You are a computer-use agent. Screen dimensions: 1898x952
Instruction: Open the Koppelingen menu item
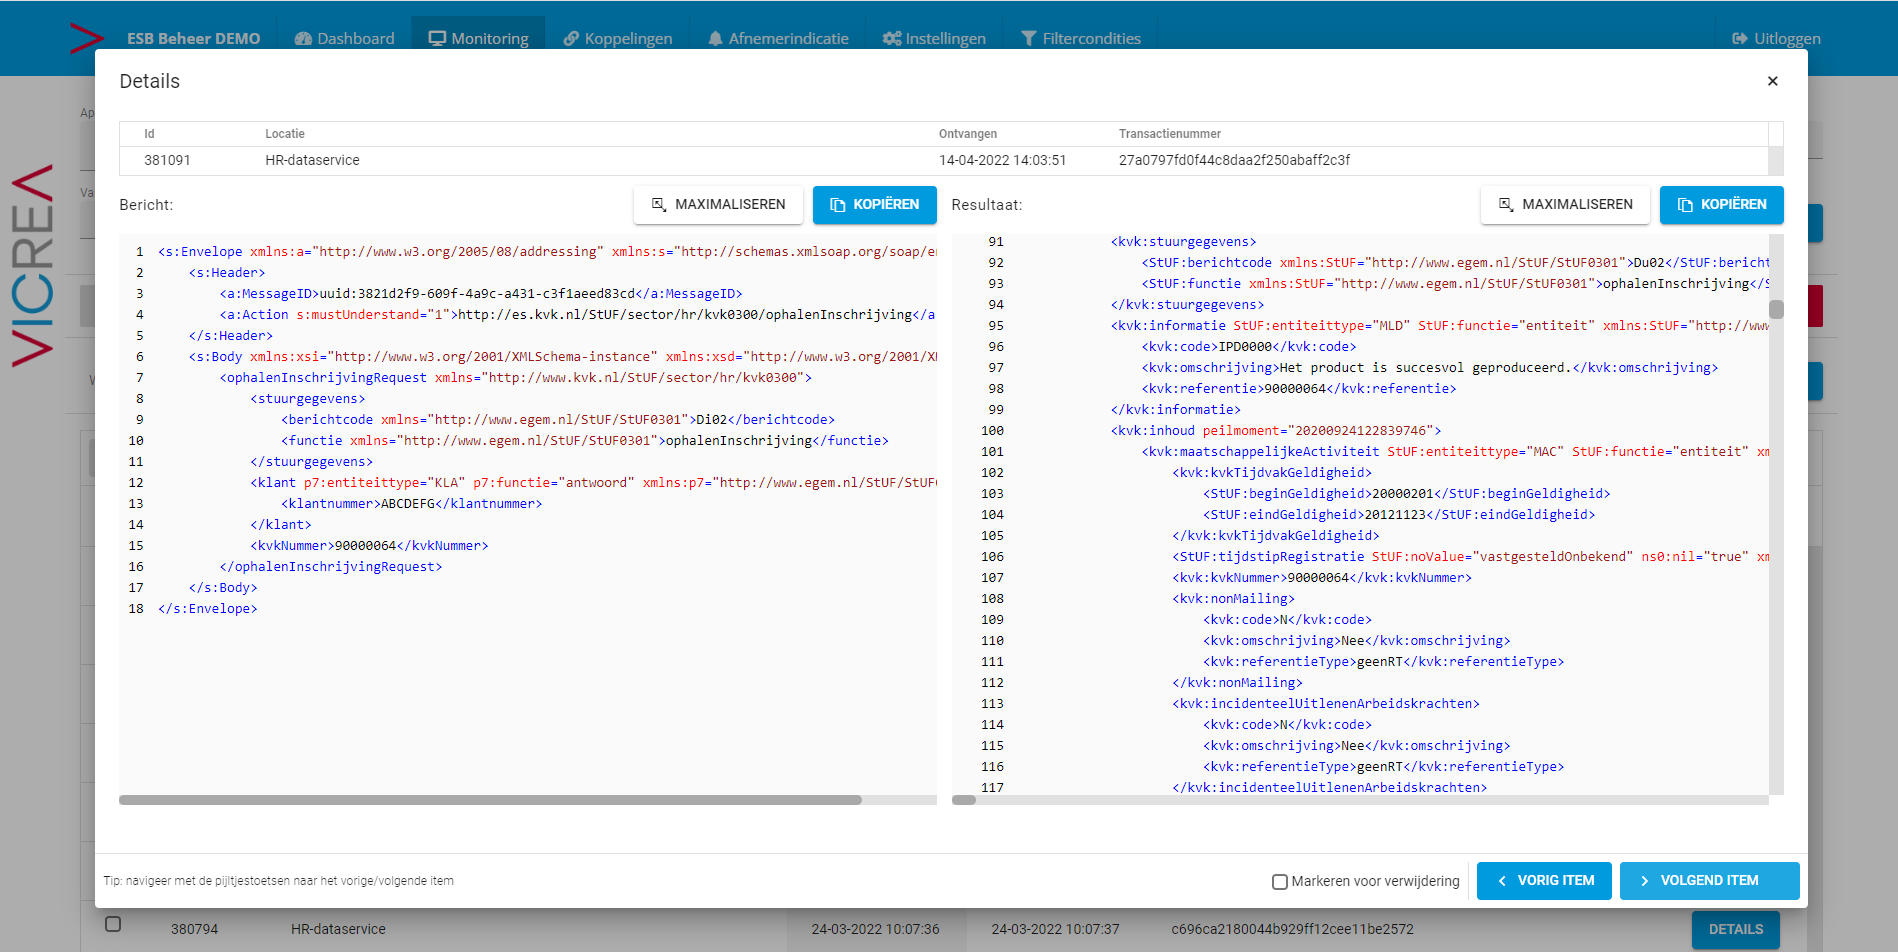point(617,38)
